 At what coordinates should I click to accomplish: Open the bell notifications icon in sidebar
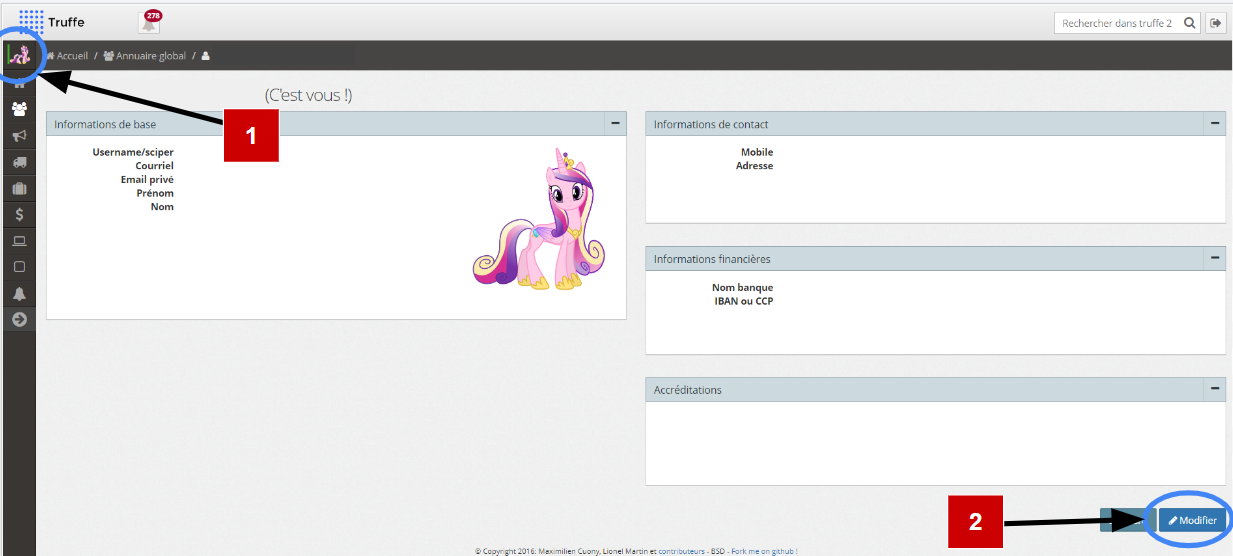(x=19, y=293)
